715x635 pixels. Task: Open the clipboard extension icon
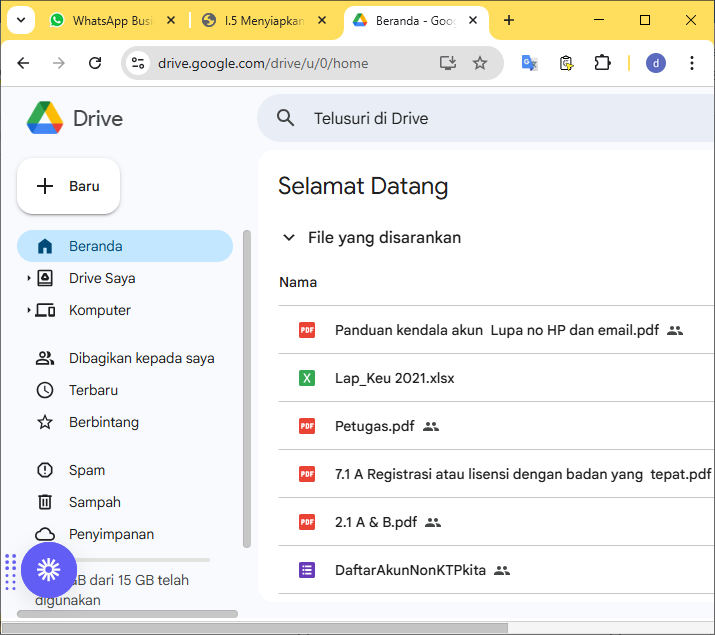tap(566, 63)
